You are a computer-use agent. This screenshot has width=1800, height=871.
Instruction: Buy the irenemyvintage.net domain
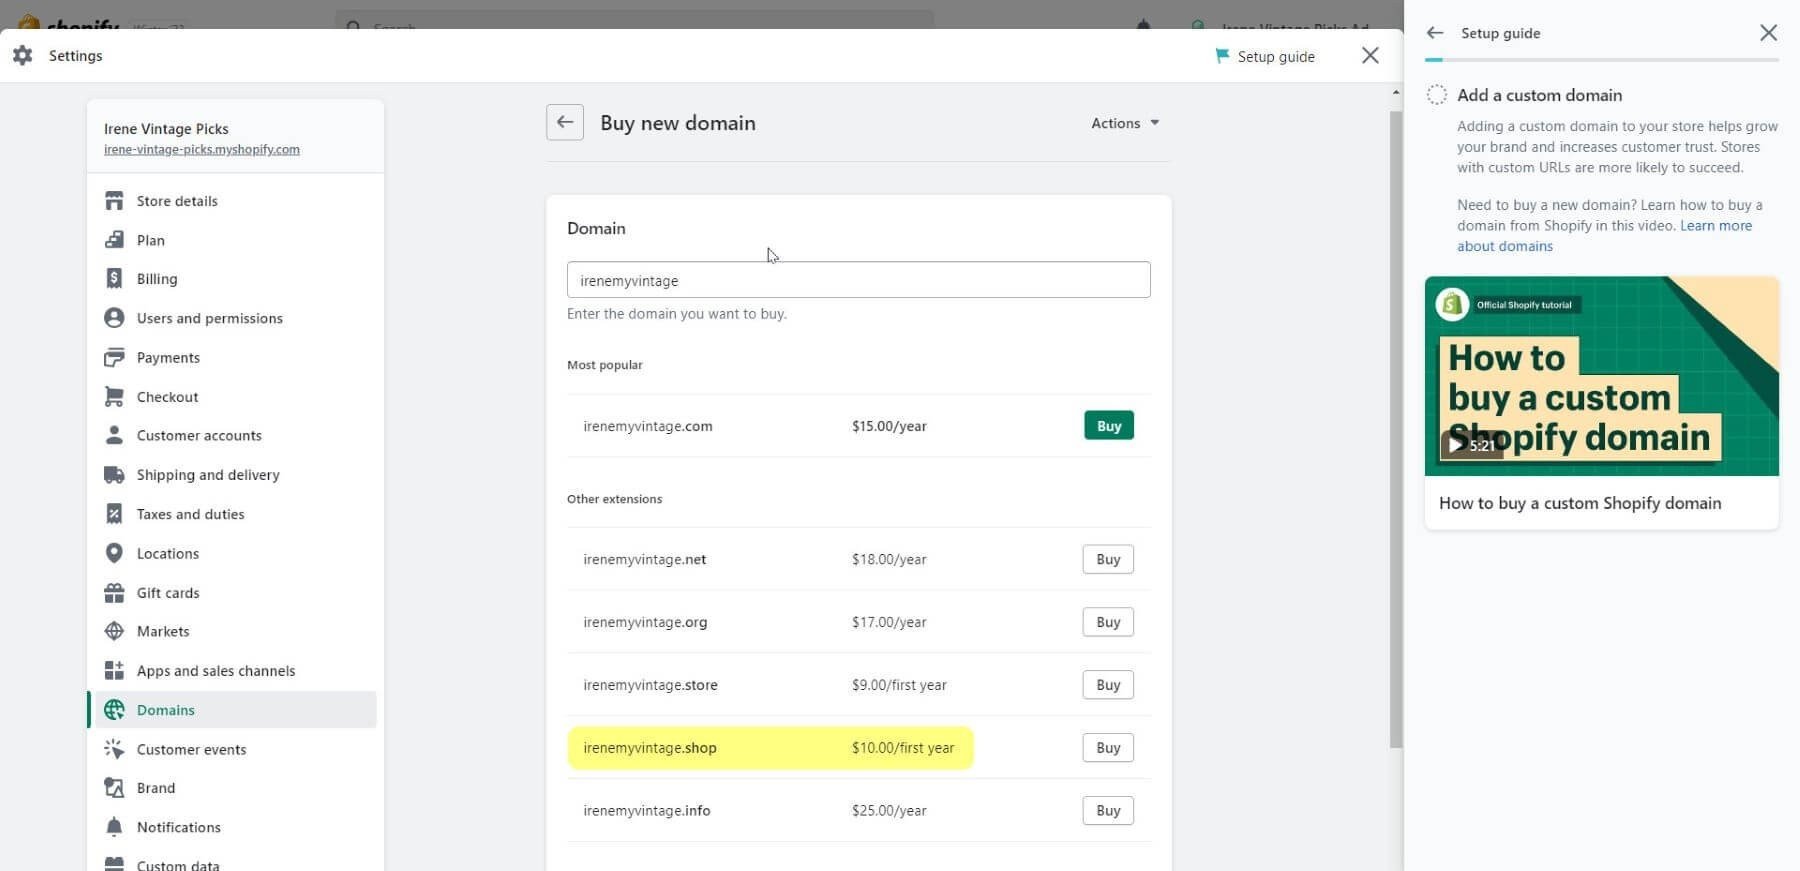1108,559
